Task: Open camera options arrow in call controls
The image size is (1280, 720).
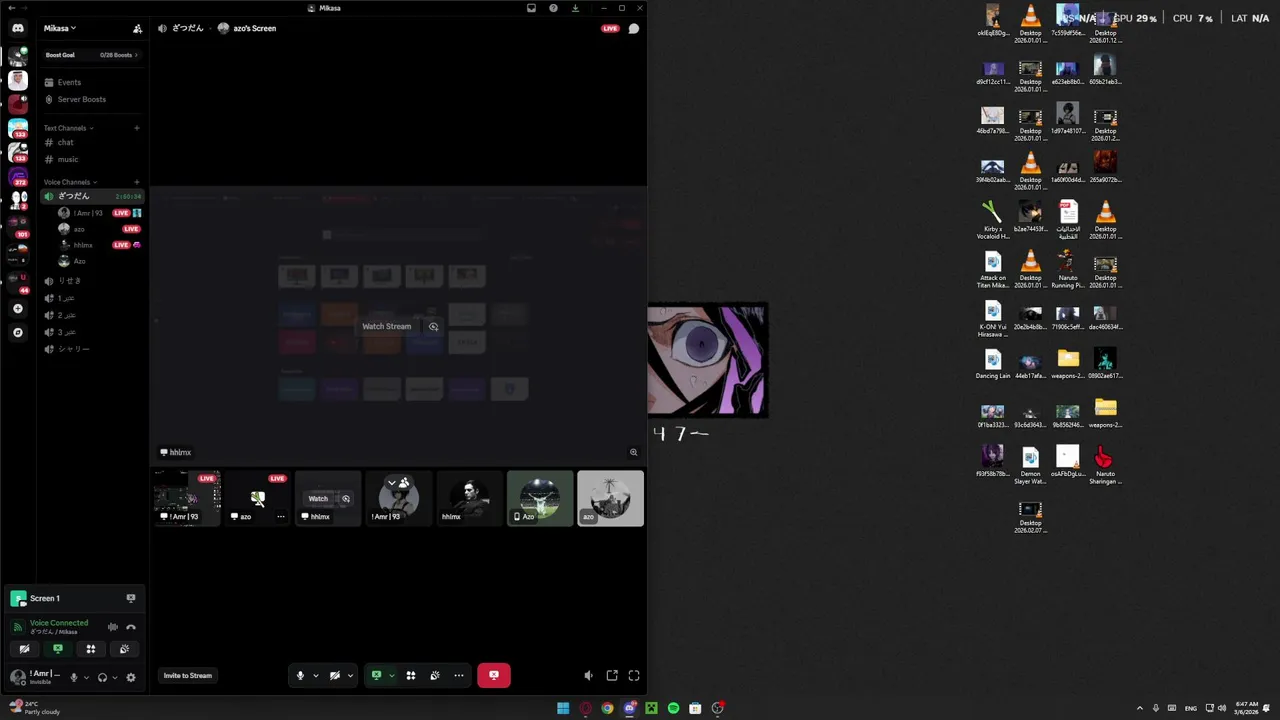Action: click(350, 676)
